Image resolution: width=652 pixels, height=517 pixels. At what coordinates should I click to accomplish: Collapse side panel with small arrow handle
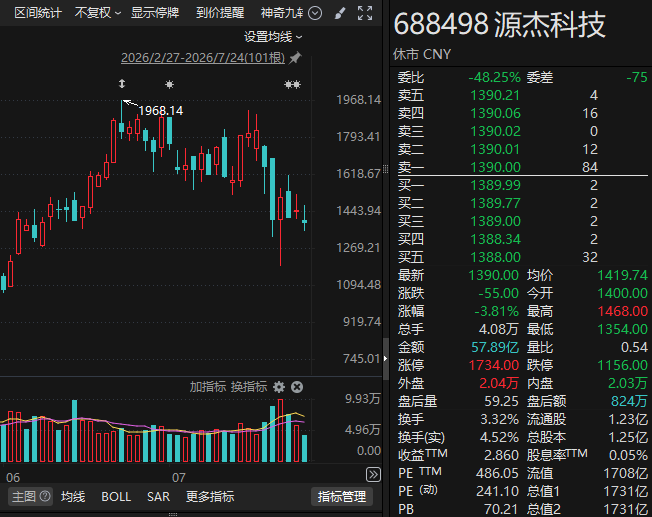tap(385, 359)
